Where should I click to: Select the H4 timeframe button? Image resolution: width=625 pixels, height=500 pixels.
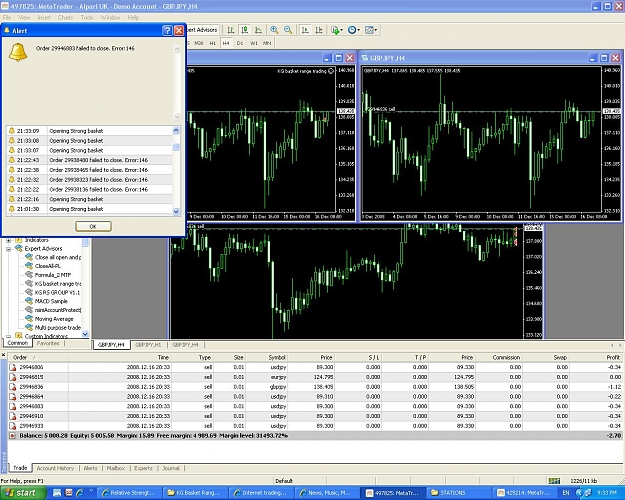(226, 43)
